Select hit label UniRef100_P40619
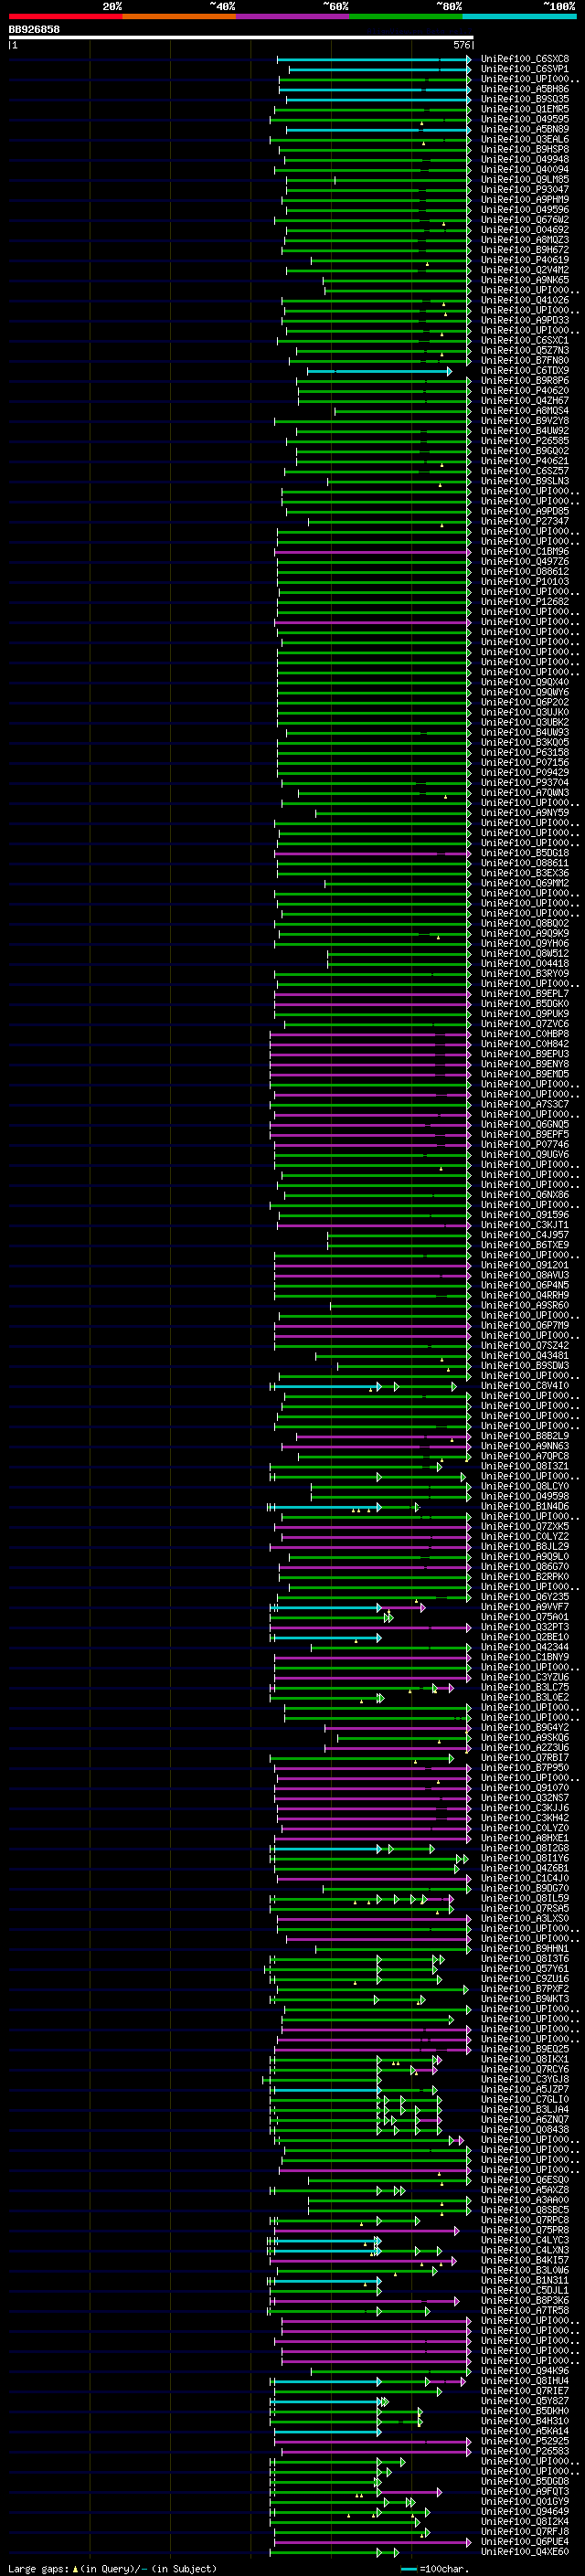This screenshot has height=2576, width=585. [x=525, y=260]
